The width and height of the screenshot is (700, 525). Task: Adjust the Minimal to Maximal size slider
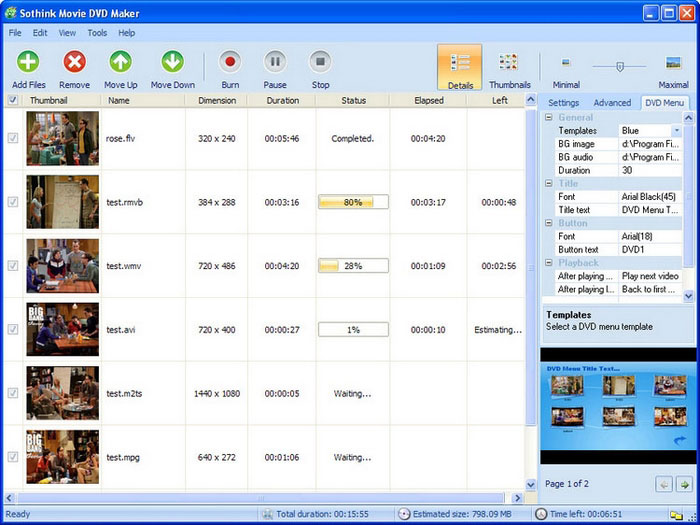tap(619, 66)
